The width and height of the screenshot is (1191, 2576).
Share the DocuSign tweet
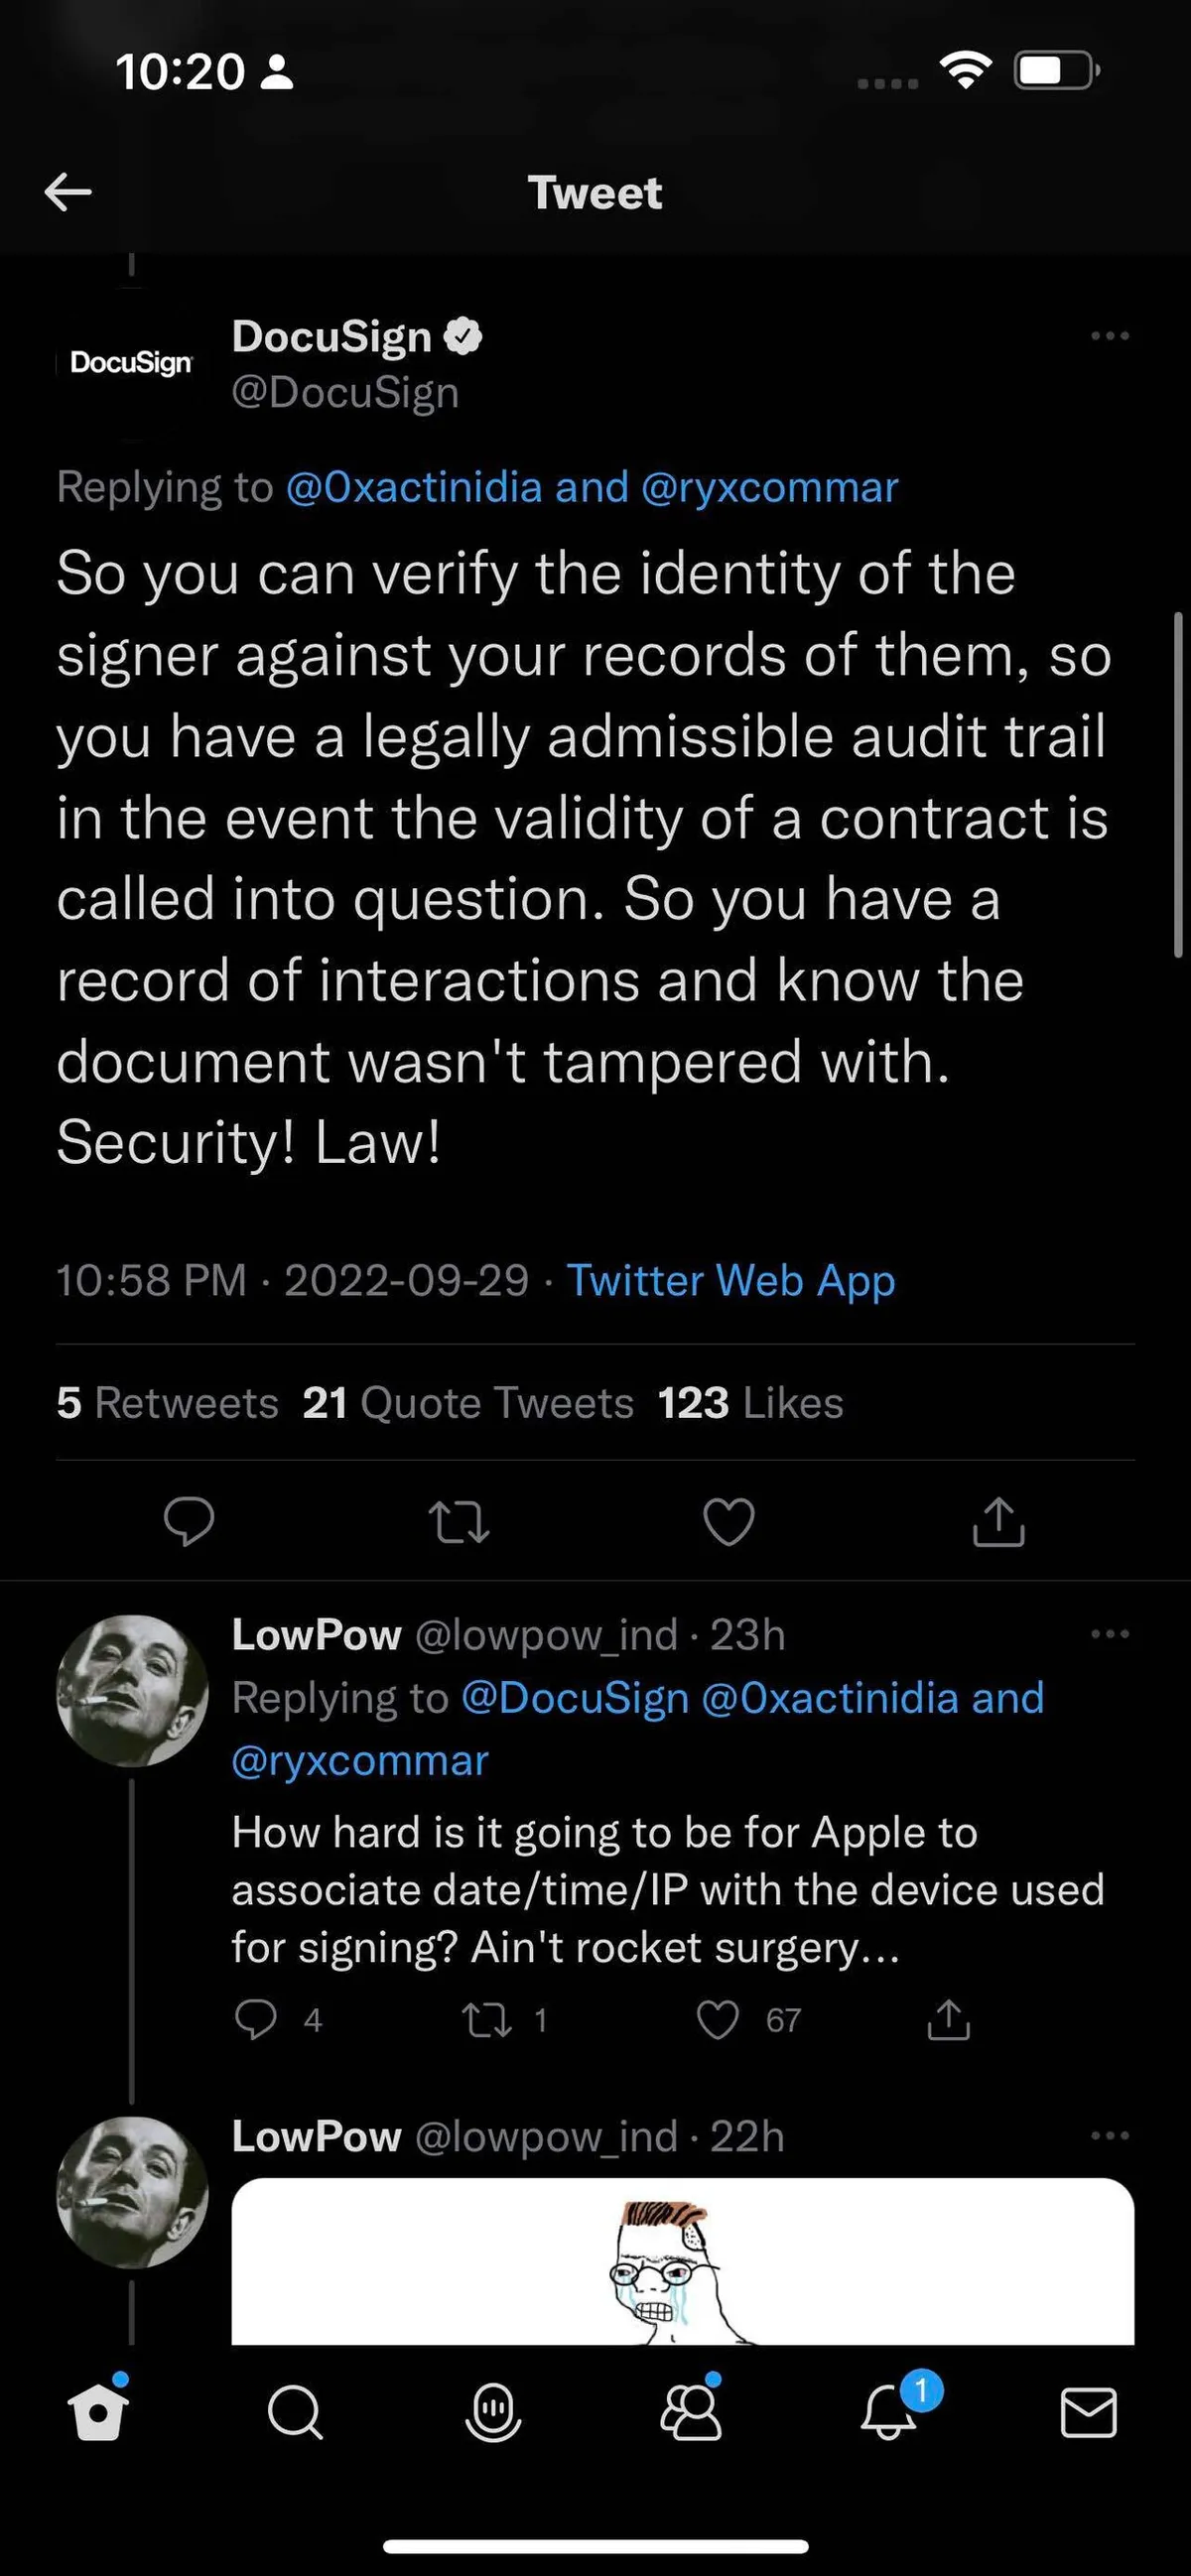[x=998, y=1521]
